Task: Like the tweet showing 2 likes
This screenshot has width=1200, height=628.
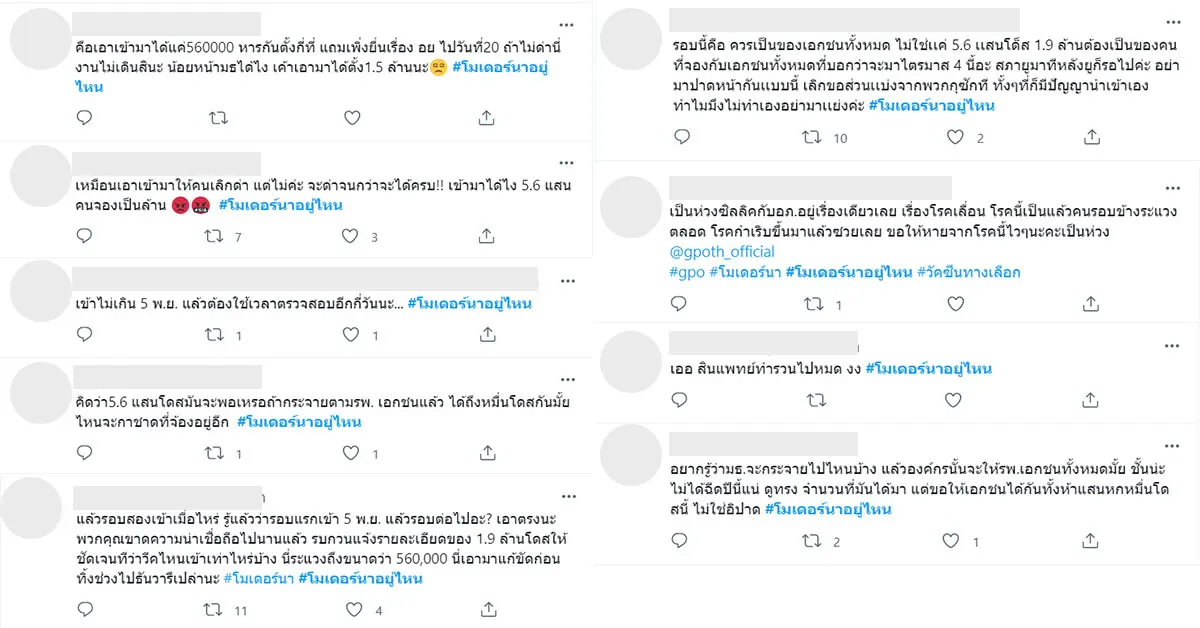Action: (x=950, y=138)
